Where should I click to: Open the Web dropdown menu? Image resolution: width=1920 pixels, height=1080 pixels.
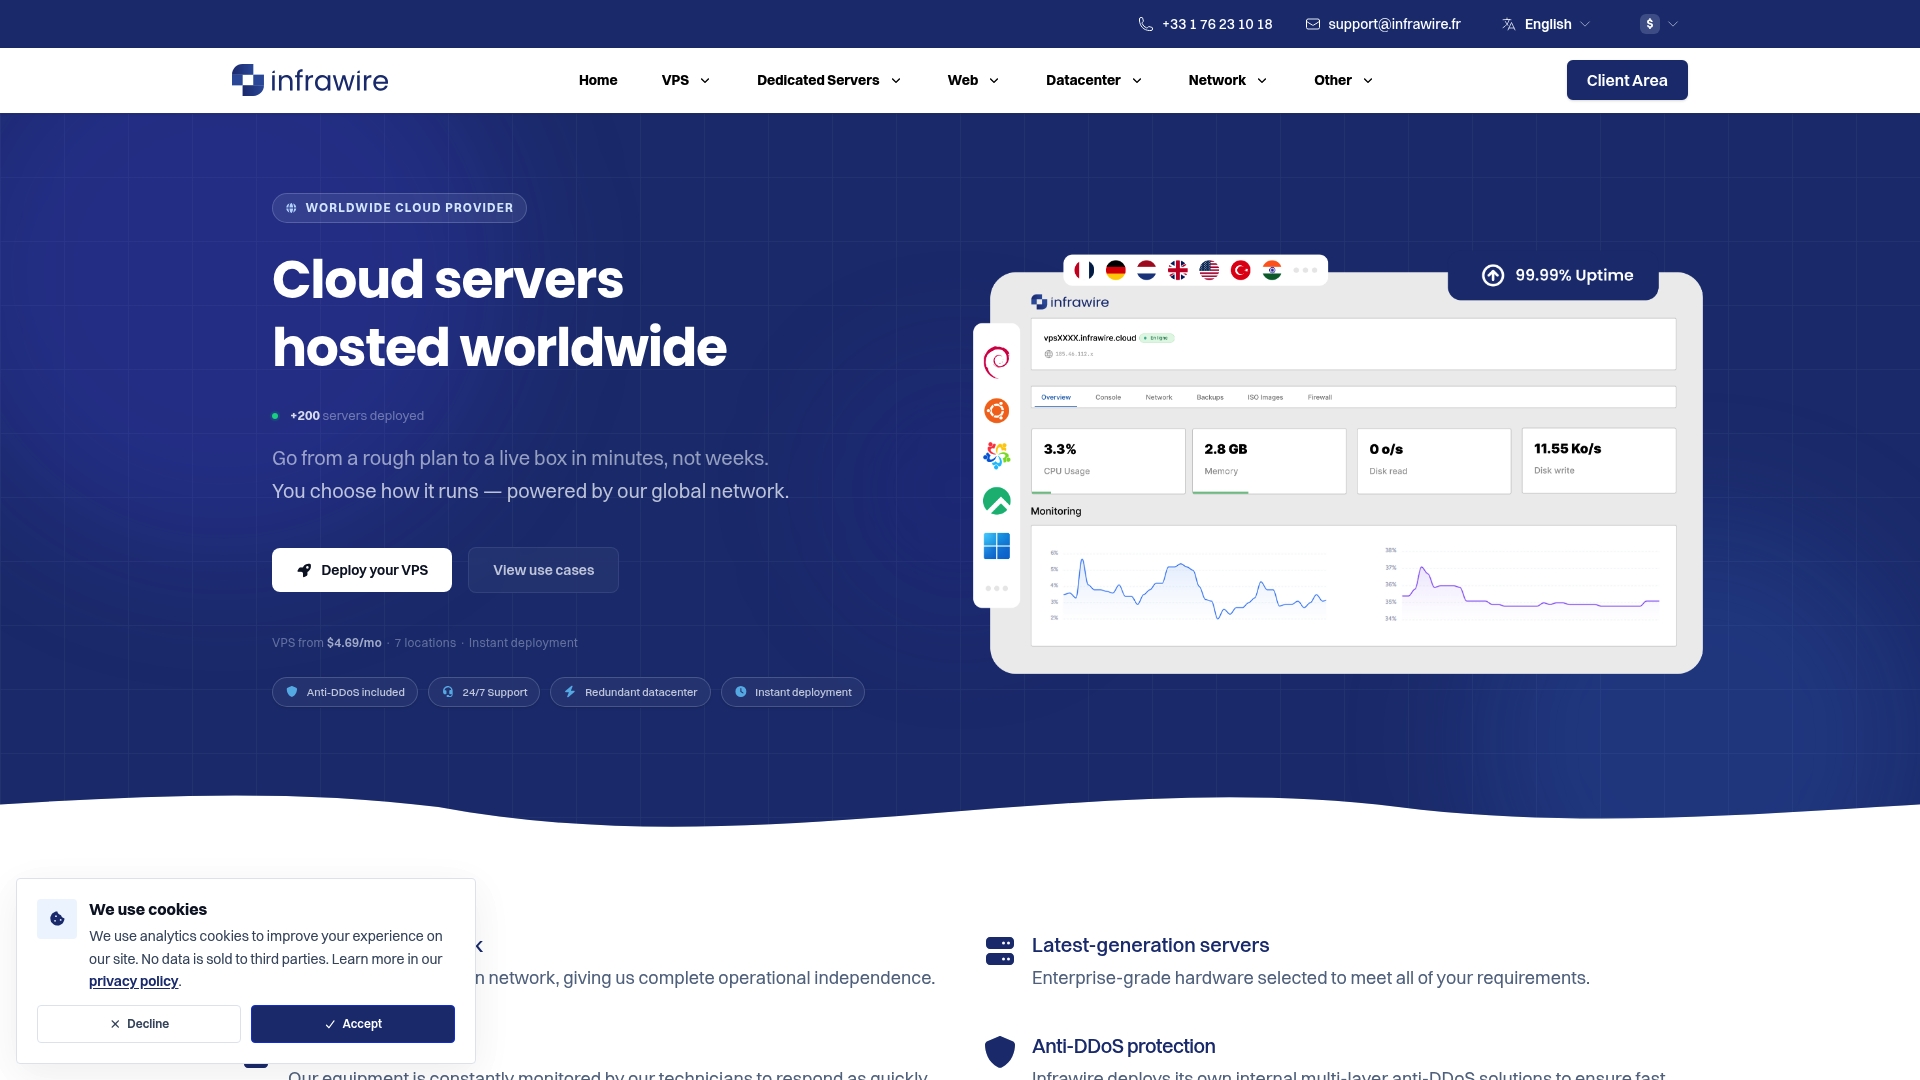coord(973,80)
